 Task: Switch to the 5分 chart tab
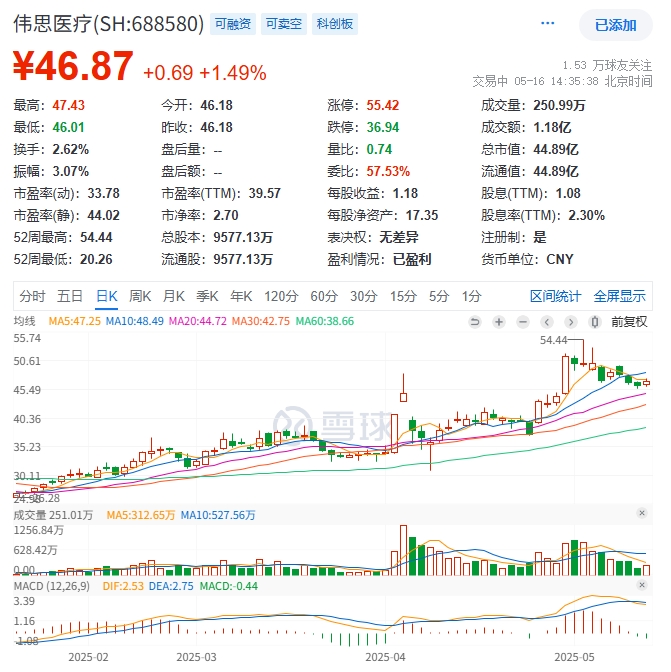pos(439,296)
